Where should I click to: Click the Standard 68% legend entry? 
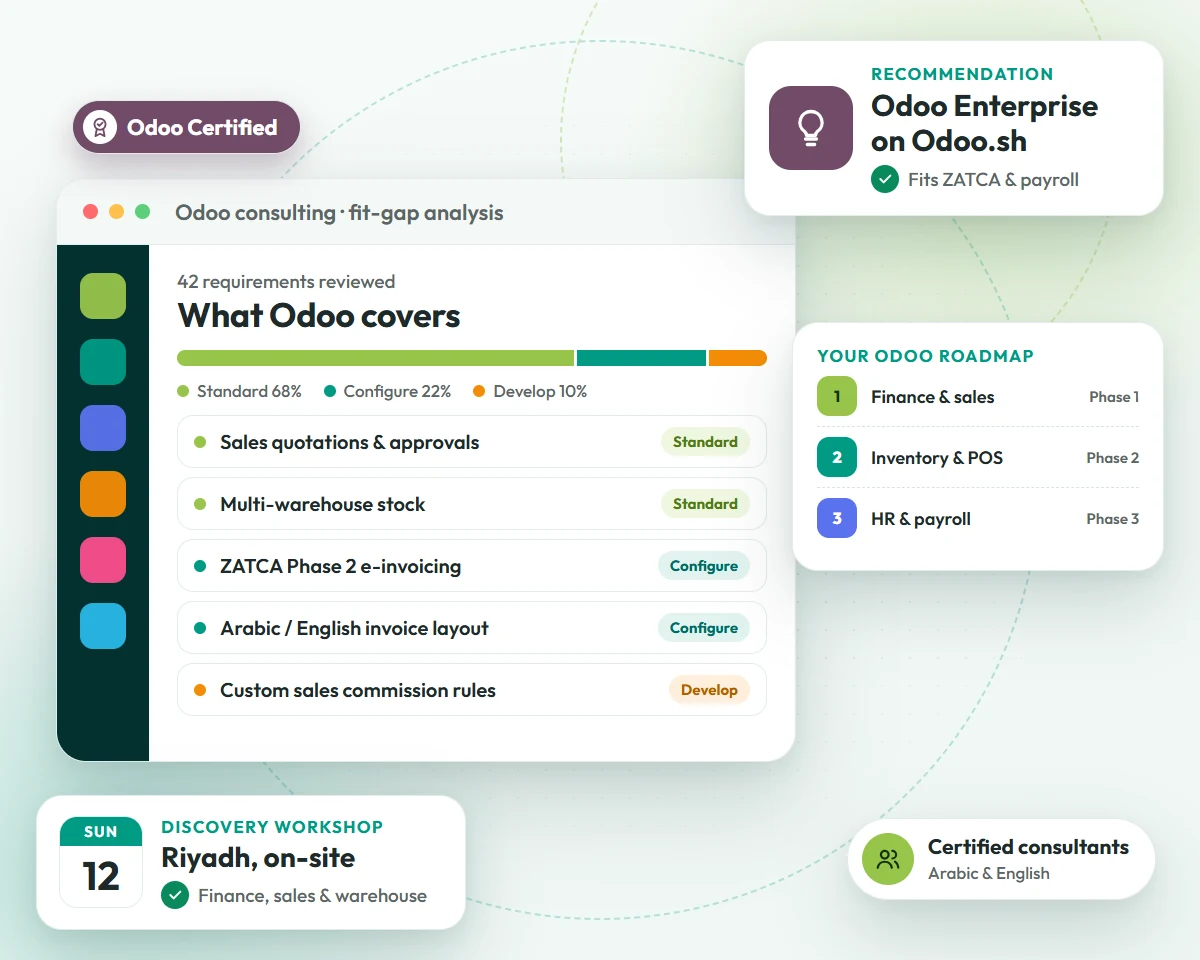[240, 391]
